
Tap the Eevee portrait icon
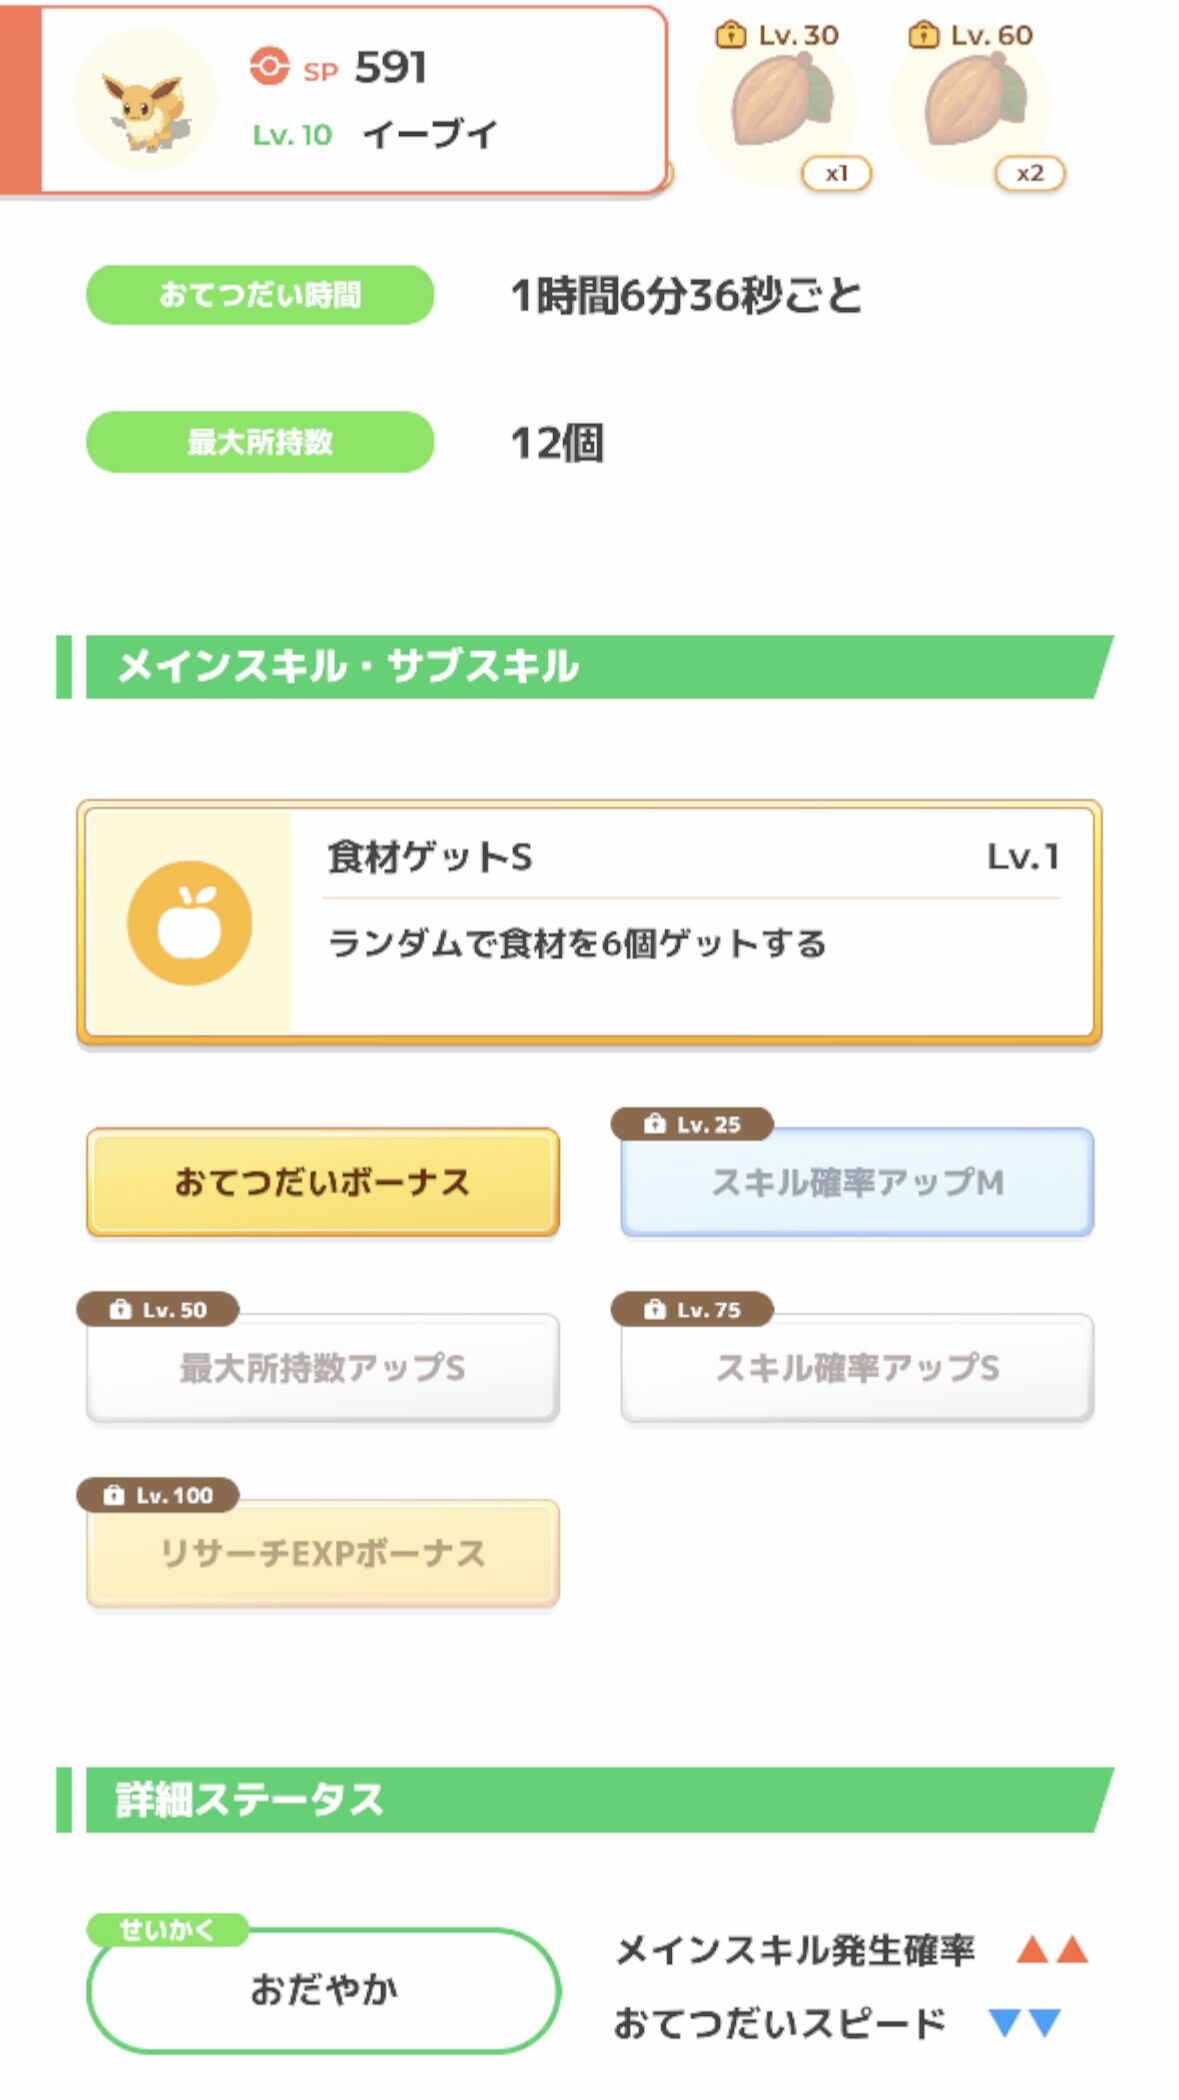pyautogui.click(x=145, y=100)
